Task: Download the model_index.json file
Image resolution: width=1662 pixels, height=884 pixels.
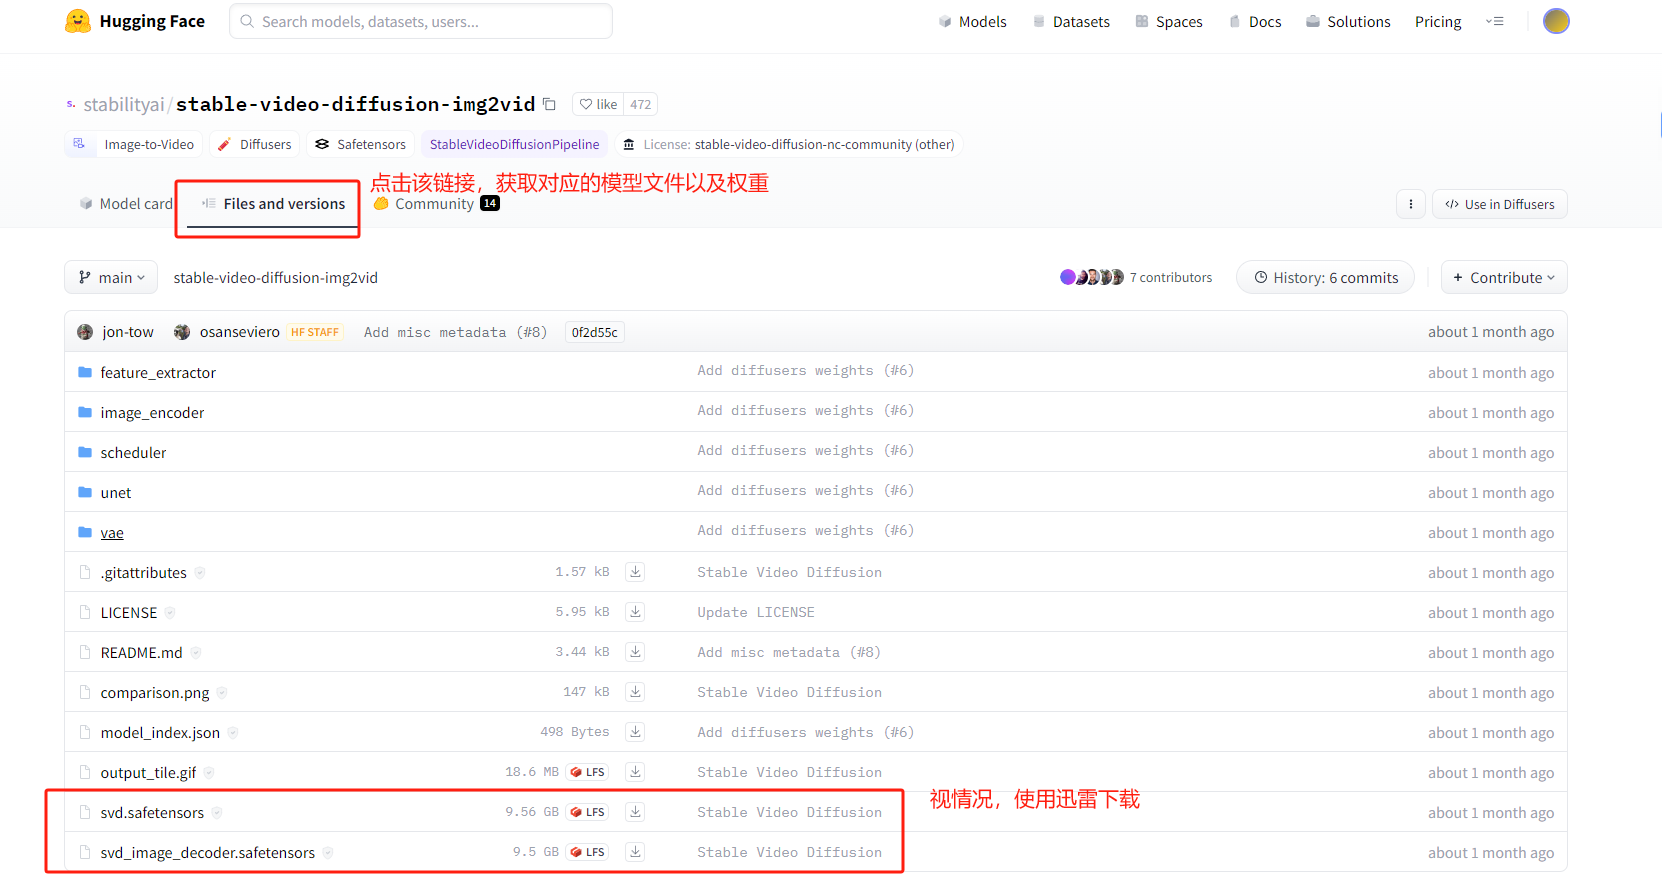Action: [635, 732]
